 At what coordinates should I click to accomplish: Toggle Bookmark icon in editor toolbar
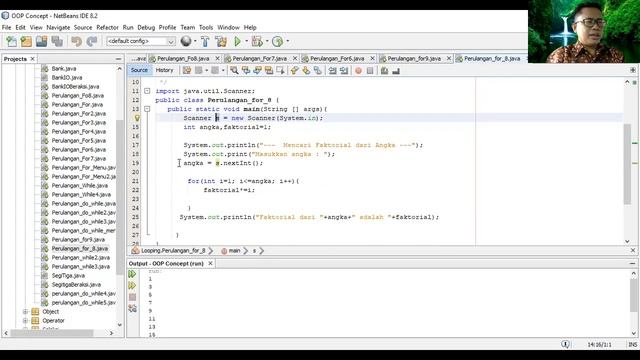(318, 71)
